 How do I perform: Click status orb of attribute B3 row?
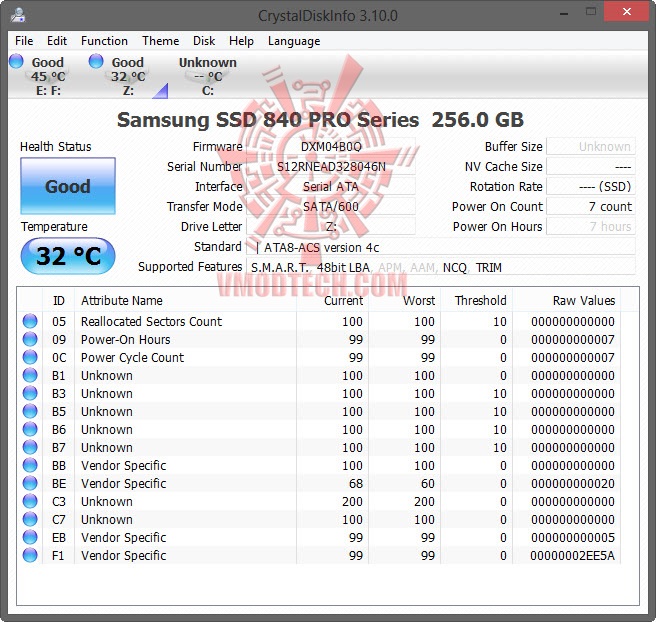click(30, 393)
